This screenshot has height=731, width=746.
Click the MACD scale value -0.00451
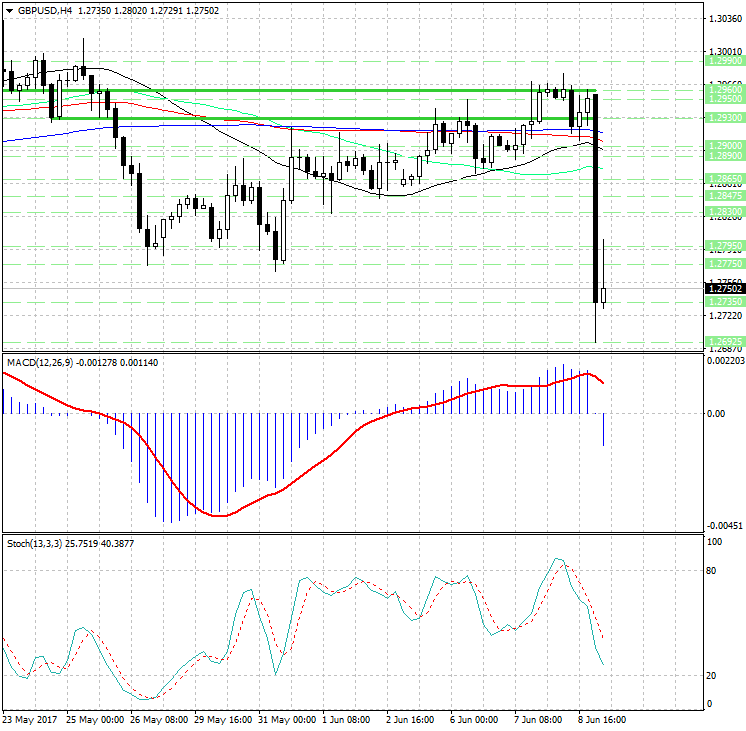tap(725, 526)
